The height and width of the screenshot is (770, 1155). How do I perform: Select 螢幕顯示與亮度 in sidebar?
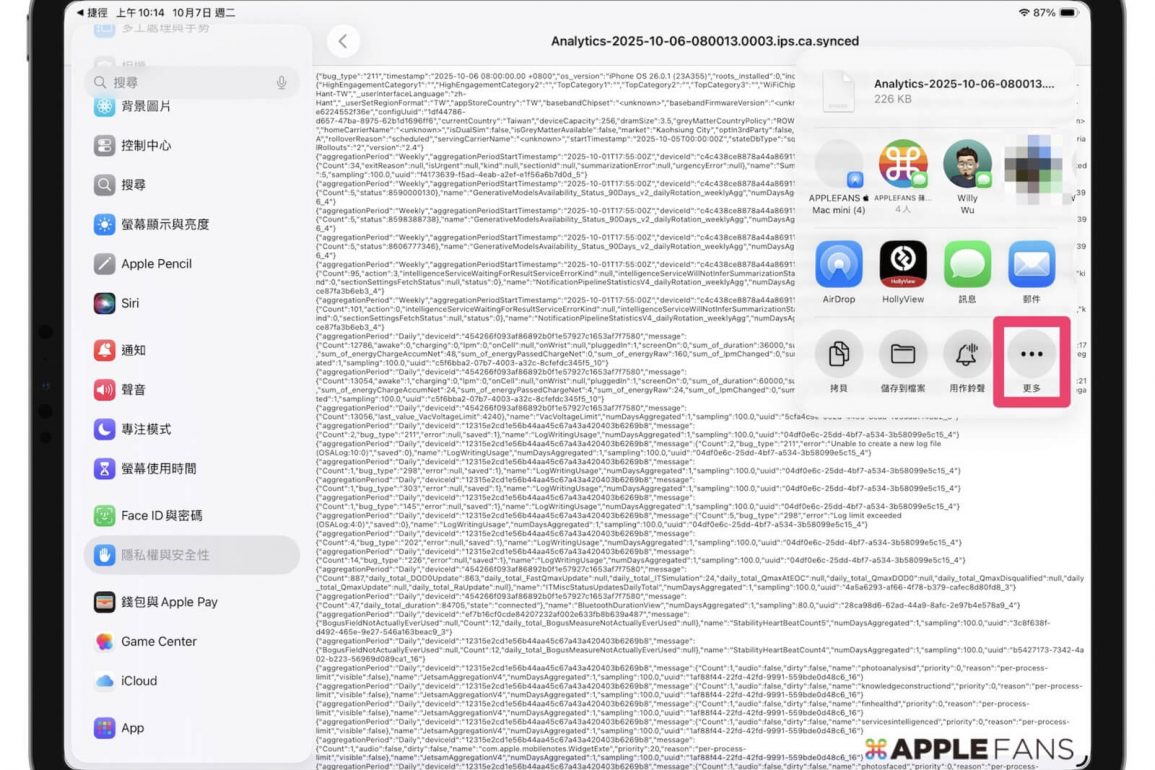pos(165,225)
